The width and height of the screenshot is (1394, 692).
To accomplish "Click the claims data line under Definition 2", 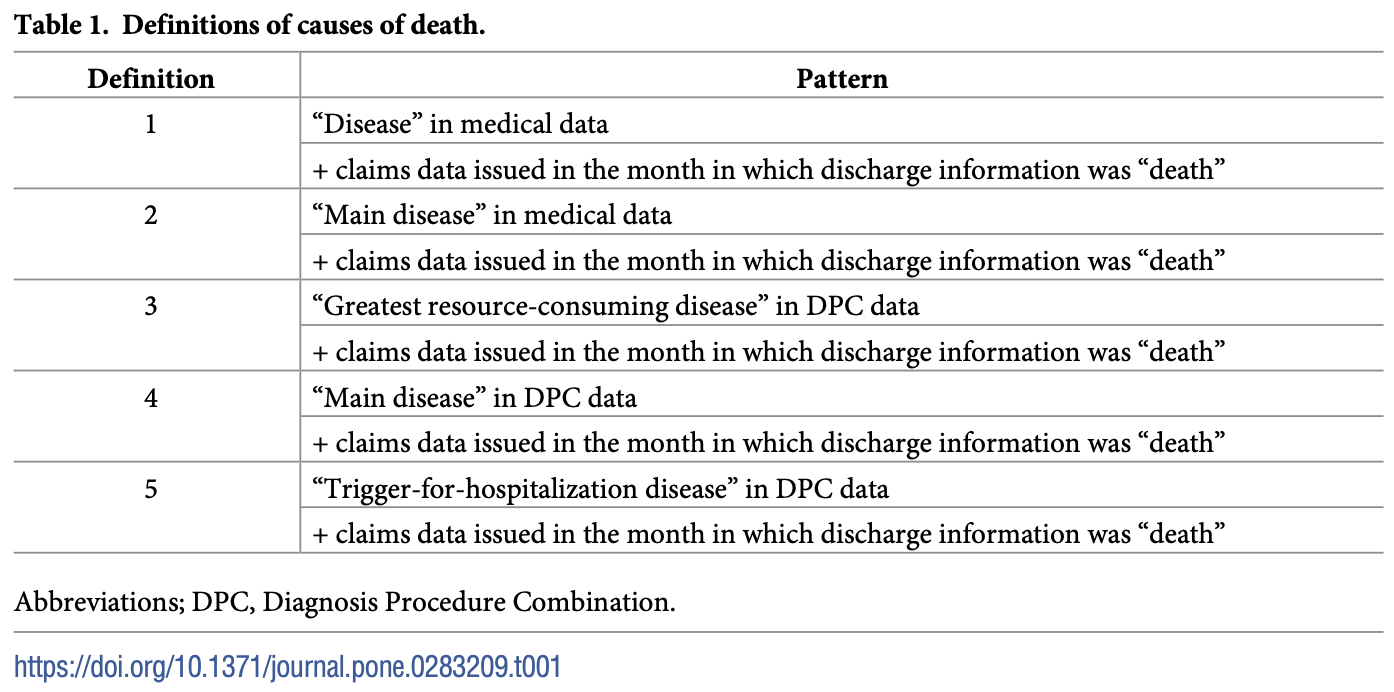I will [x=769, y=261].
